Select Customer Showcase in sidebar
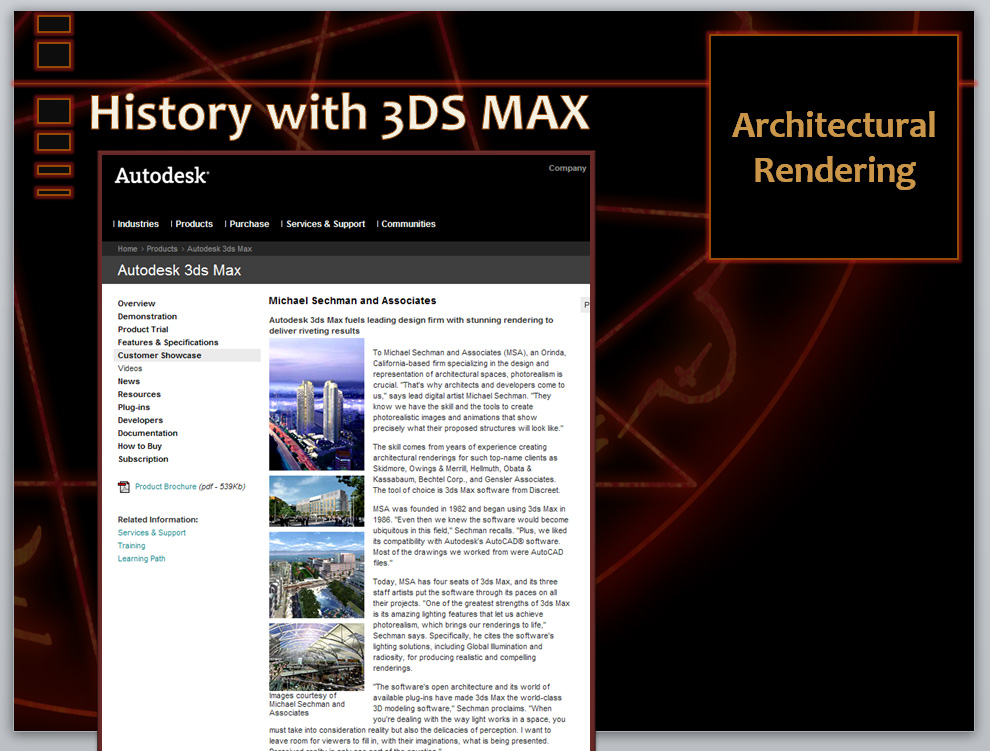The image size is (990, 751). [x=187, y=356]
